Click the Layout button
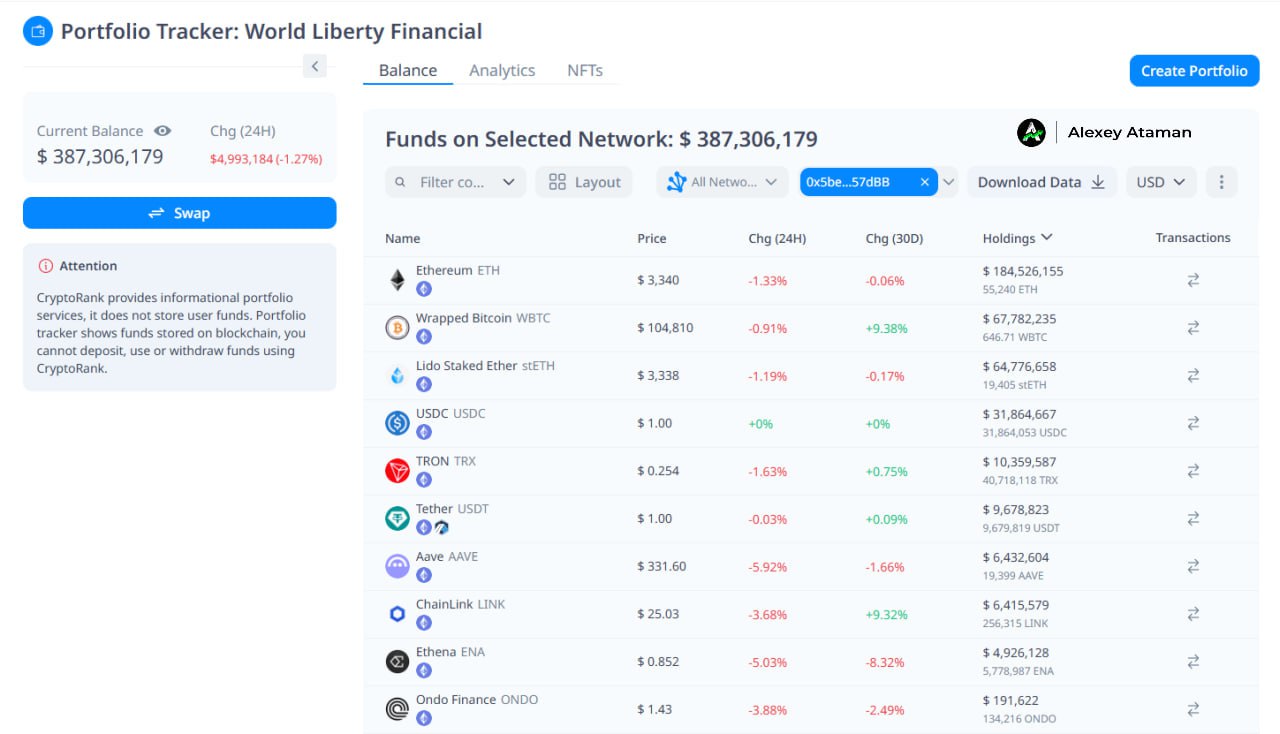The image size is (1280, 734). (x=584, y=182)
